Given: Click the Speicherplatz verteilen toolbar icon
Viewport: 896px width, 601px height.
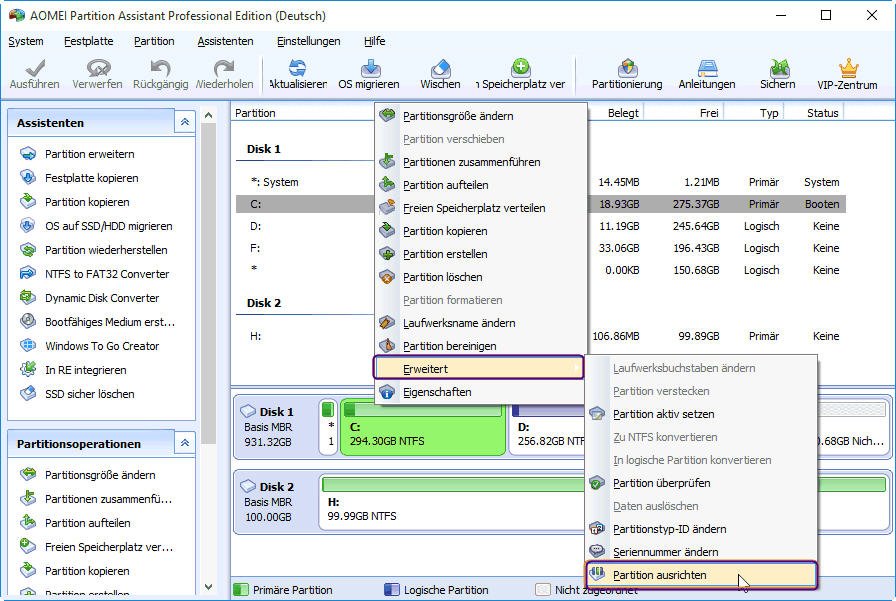Looking at the screenshot, I should tap(521, 67).
